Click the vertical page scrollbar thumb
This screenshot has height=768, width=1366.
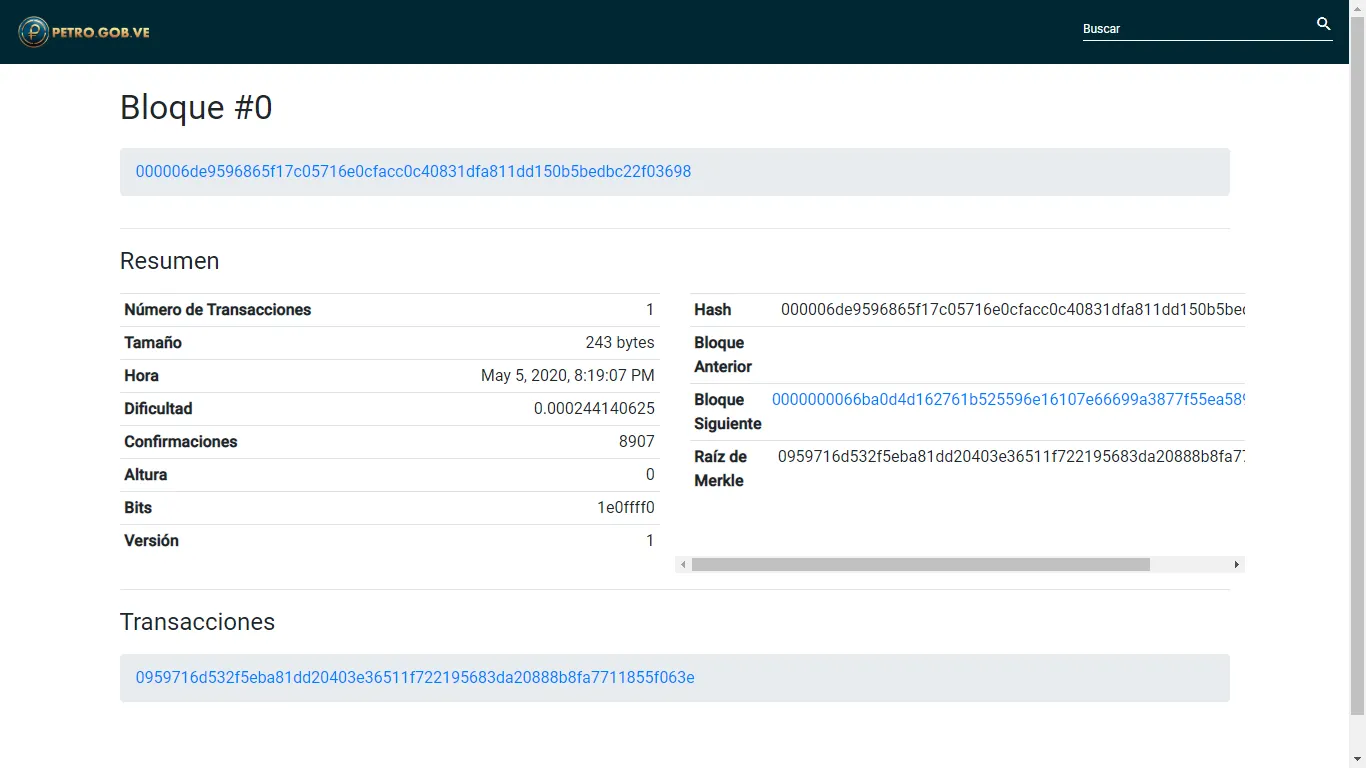point(1357,360)
